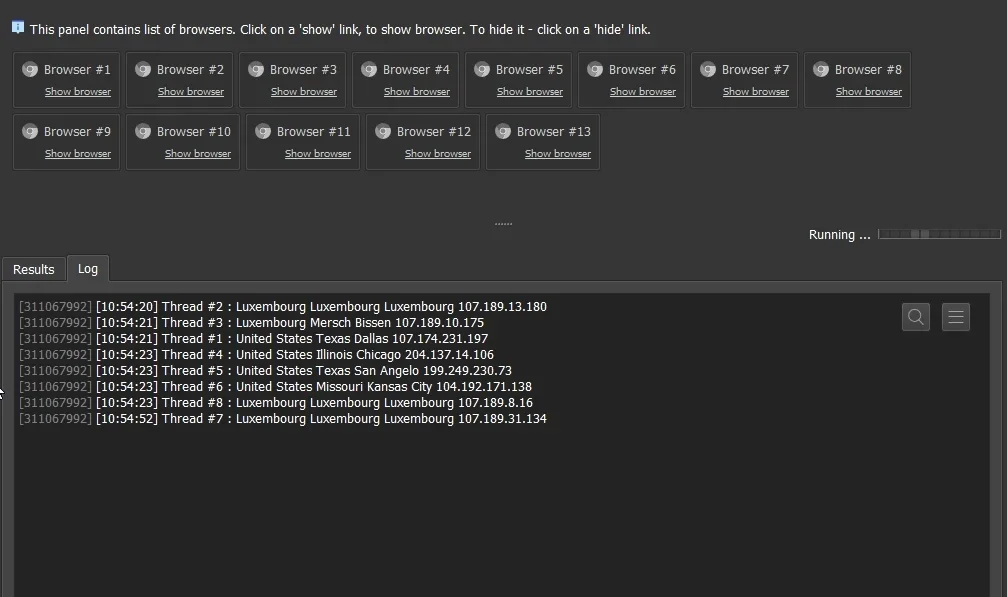Viewport: 1007px width, 597px height.
Task: Click the dotted panel splitter handle
Action: point(504,224)
